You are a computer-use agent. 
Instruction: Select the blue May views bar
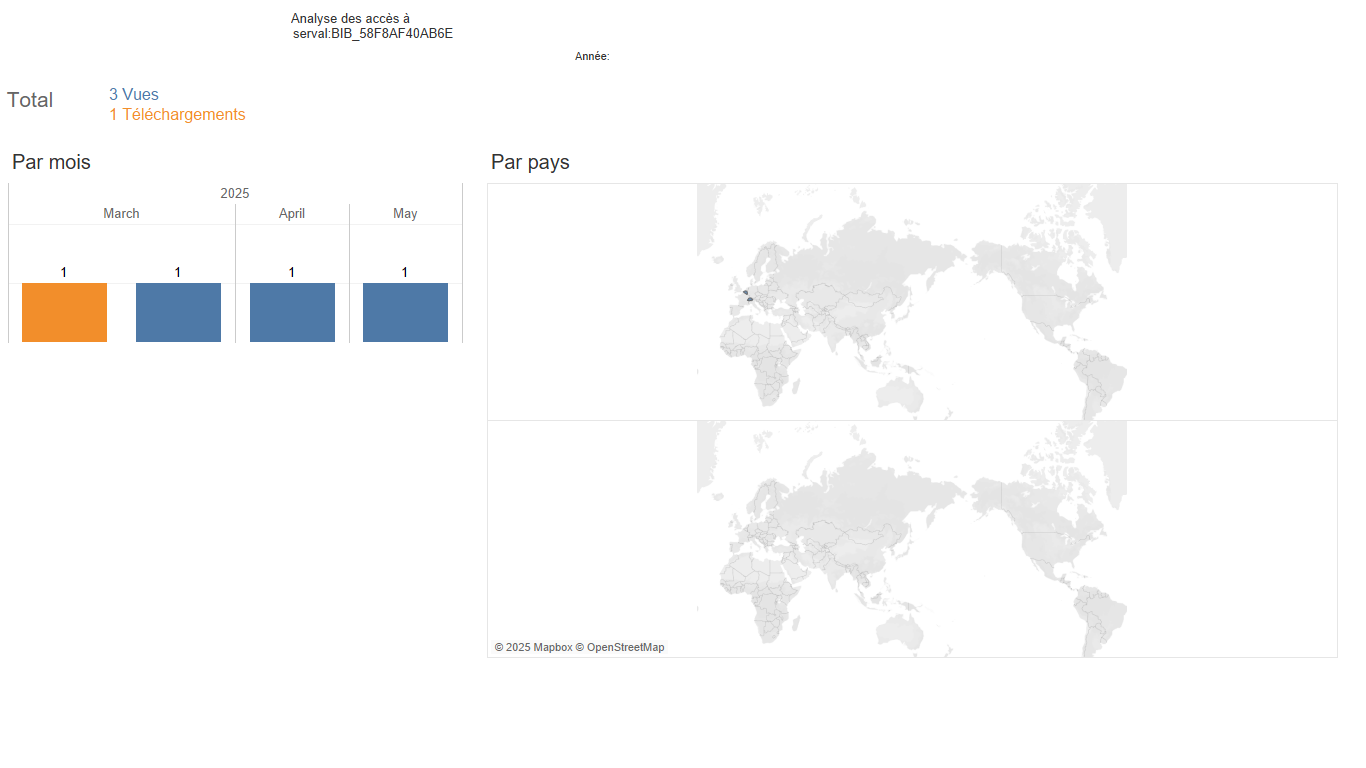(405, 313)
